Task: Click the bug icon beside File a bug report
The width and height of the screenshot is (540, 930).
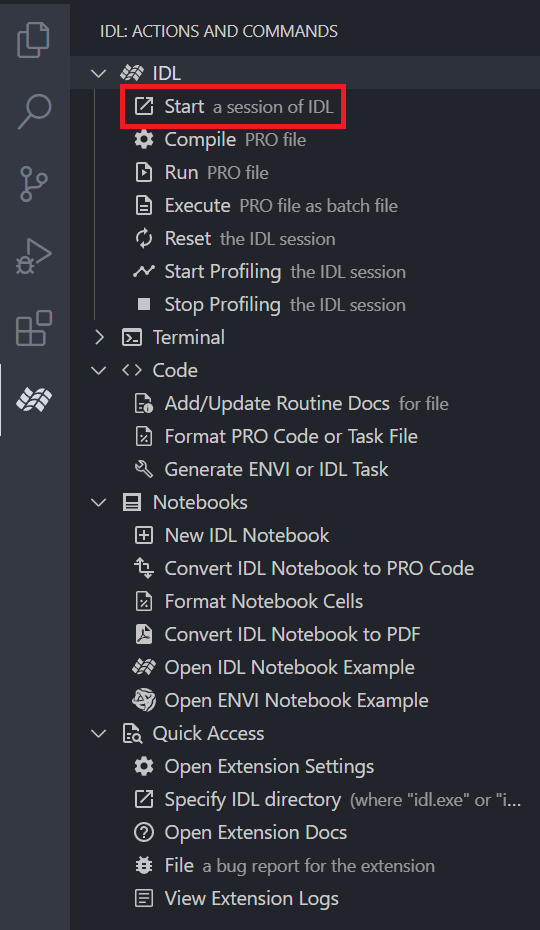Action: click(144, 865)
